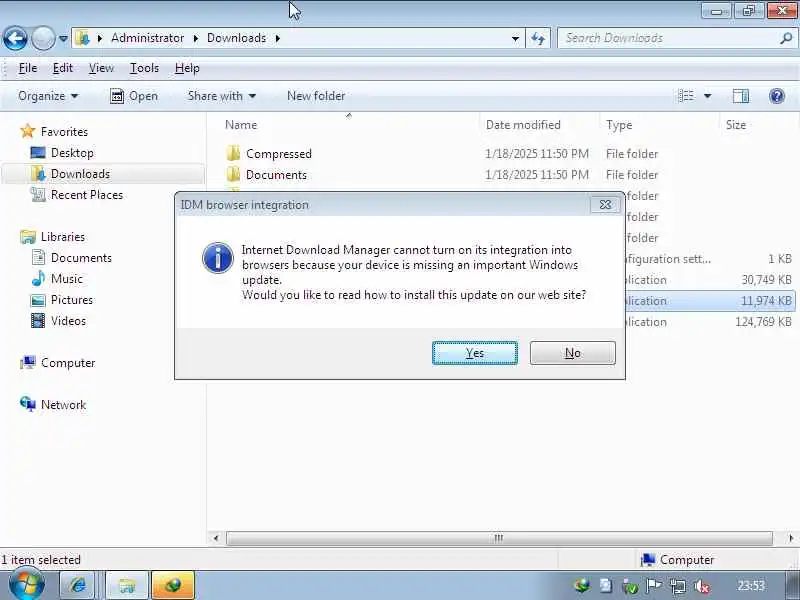Open the Help menu
800x600 pixels.
point(187,68)
